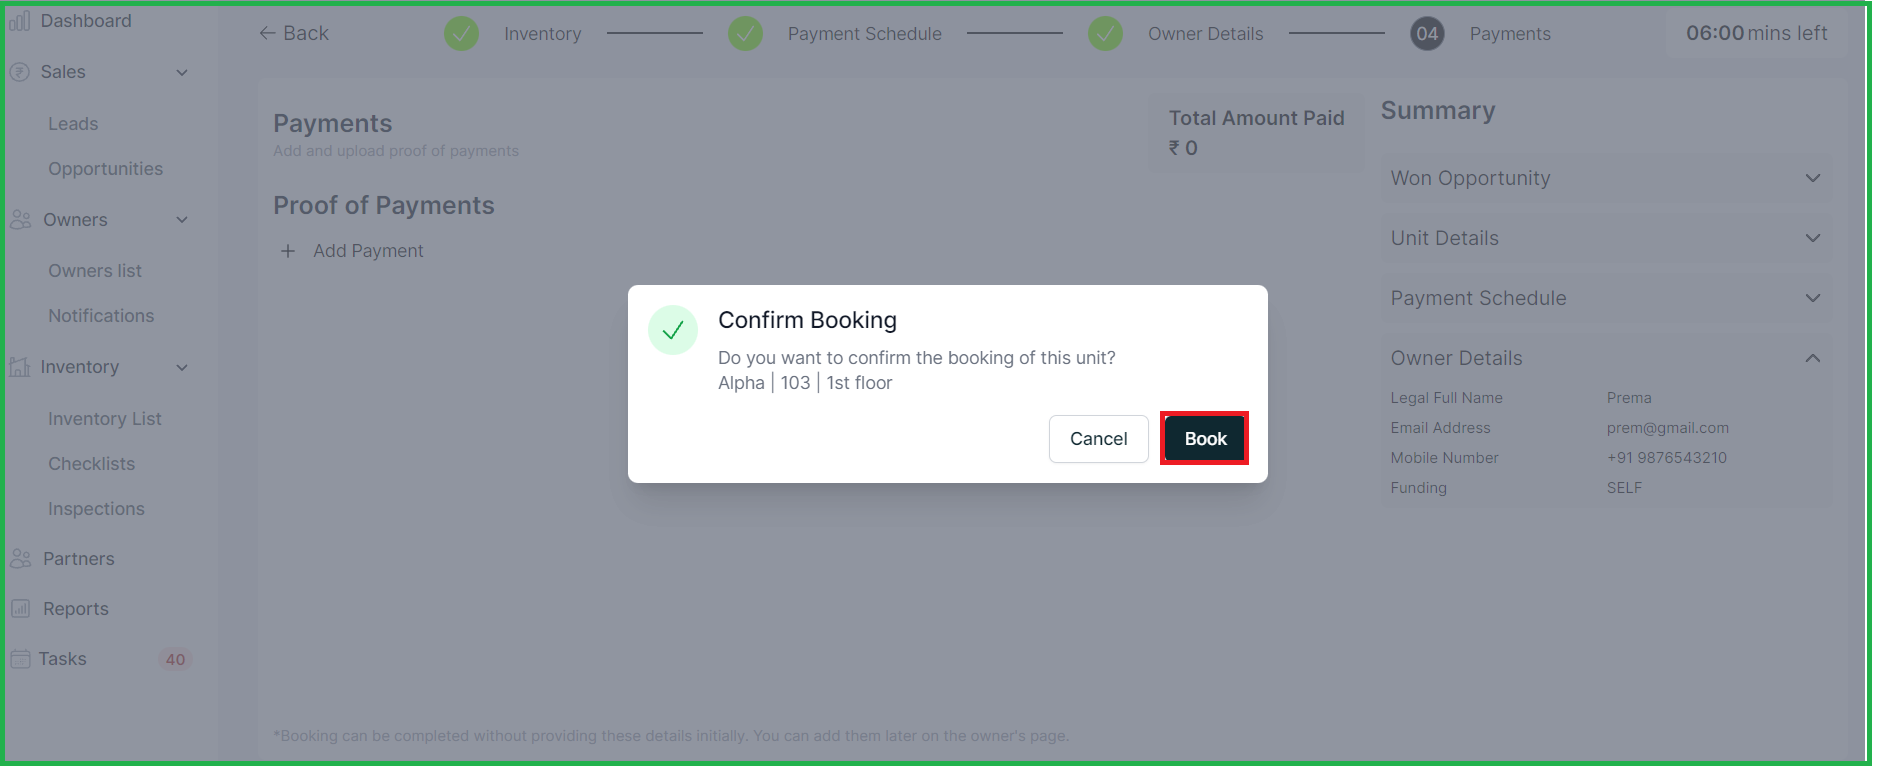
Task: Click the Partners people icon
Action: 20,559
